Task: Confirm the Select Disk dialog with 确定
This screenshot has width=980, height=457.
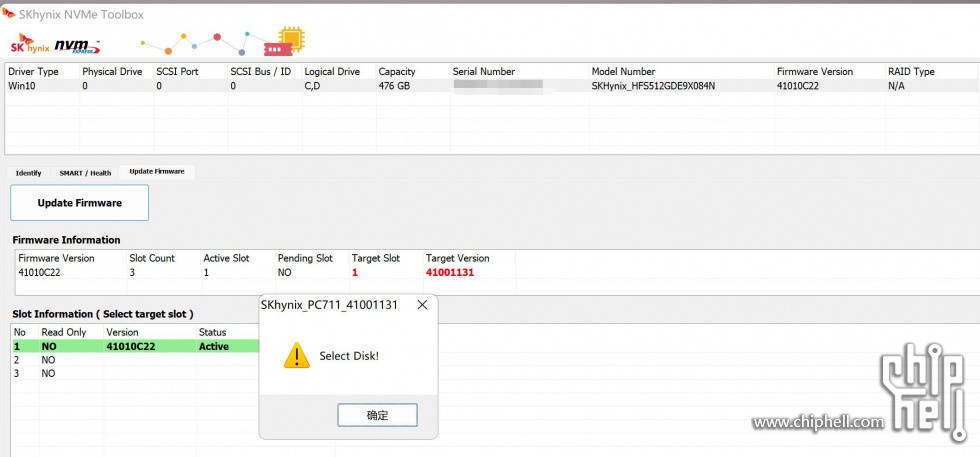Action: pos(378,415)
